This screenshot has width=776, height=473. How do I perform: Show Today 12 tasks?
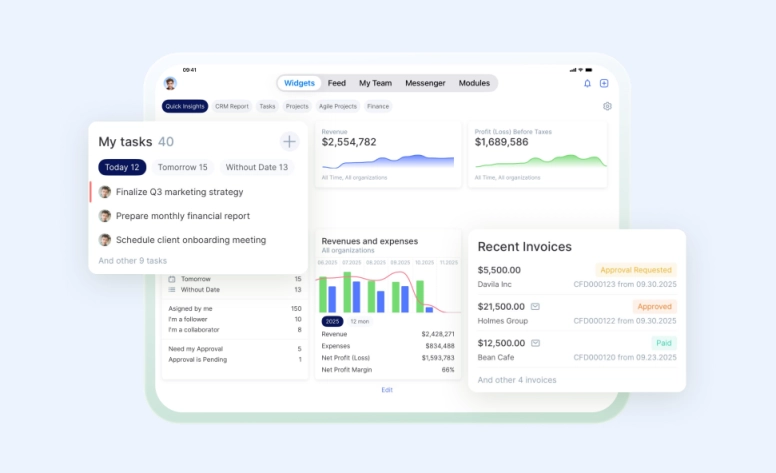pyautogui.click(x=122, y=167)
